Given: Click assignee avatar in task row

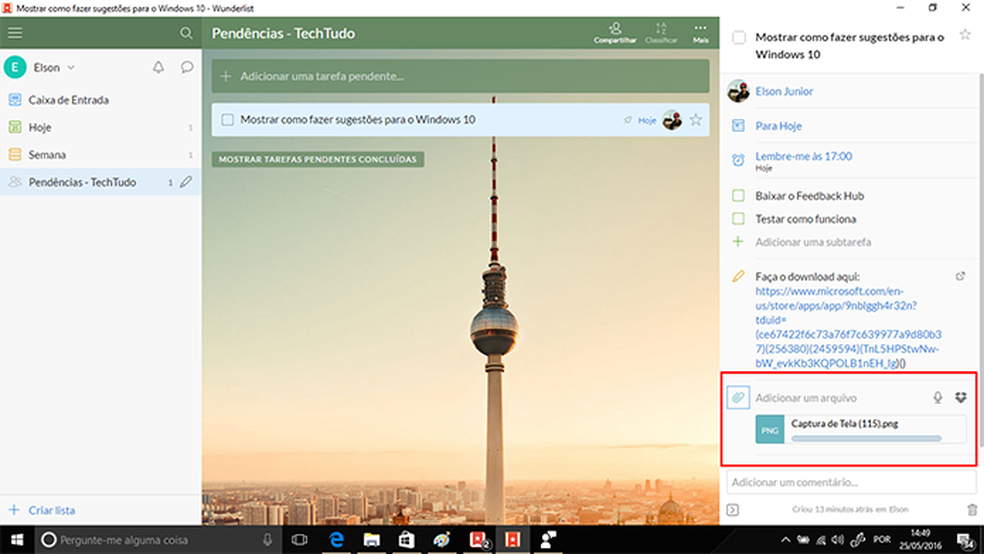Looking at the screenshot, I should coord(672,120).
